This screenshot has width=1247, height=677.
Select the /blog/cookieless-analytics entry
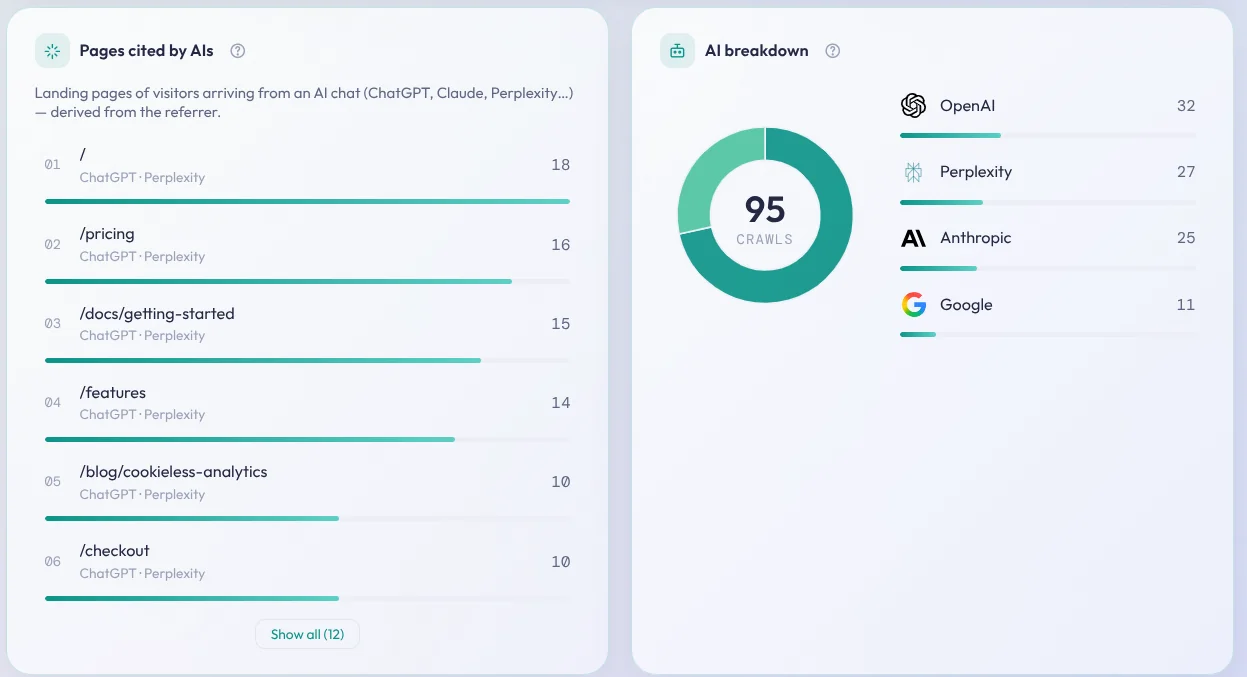[307, 489]
